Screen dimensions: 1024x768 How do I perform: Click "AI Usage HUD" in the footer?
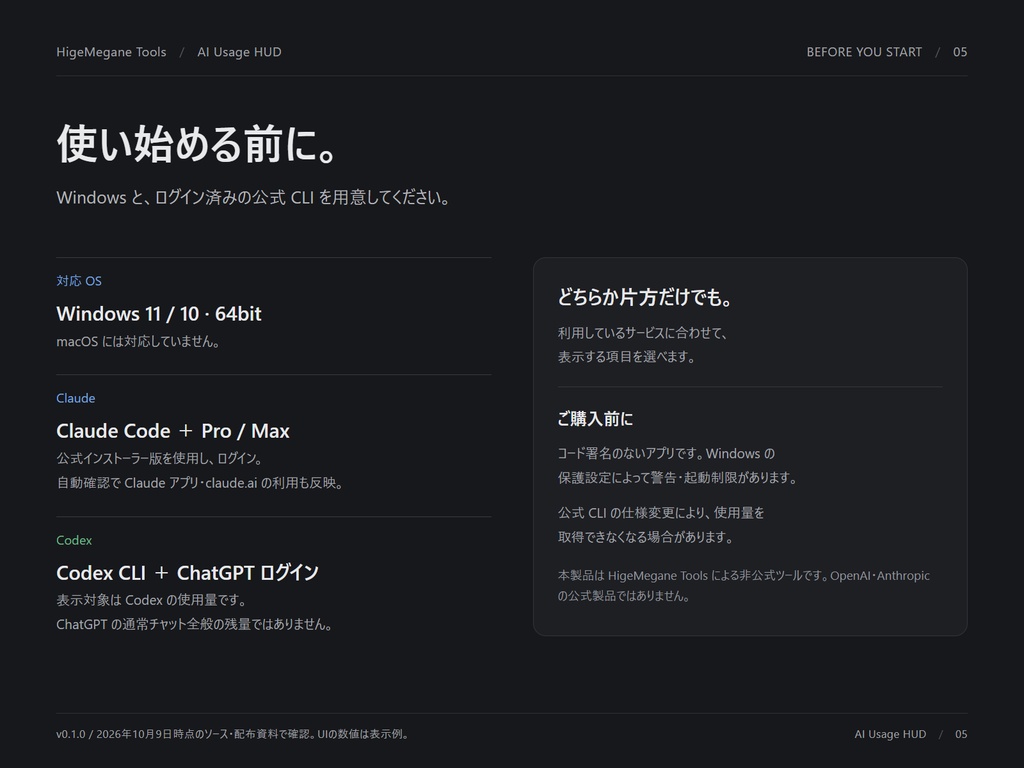pyautogui.click(x=890, y=734)
